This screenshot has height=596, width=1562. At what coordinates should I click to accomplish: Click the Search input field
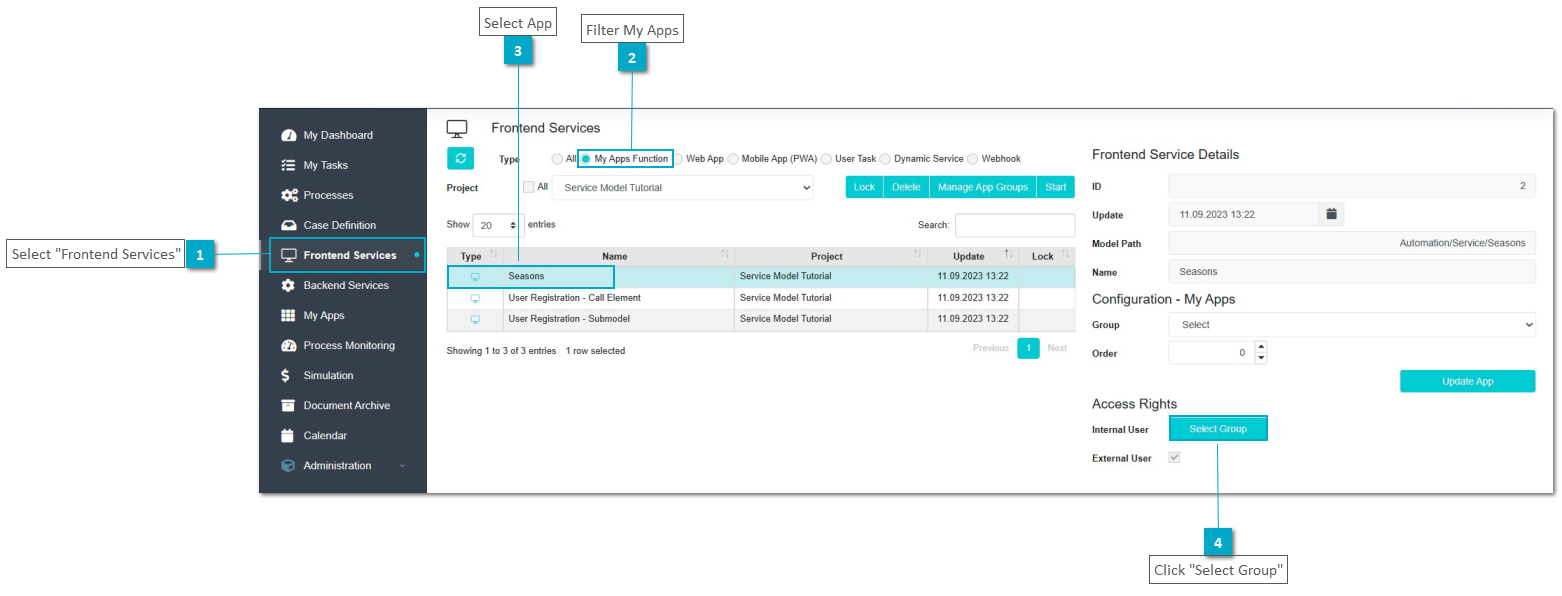click(x=1015, y=225)
